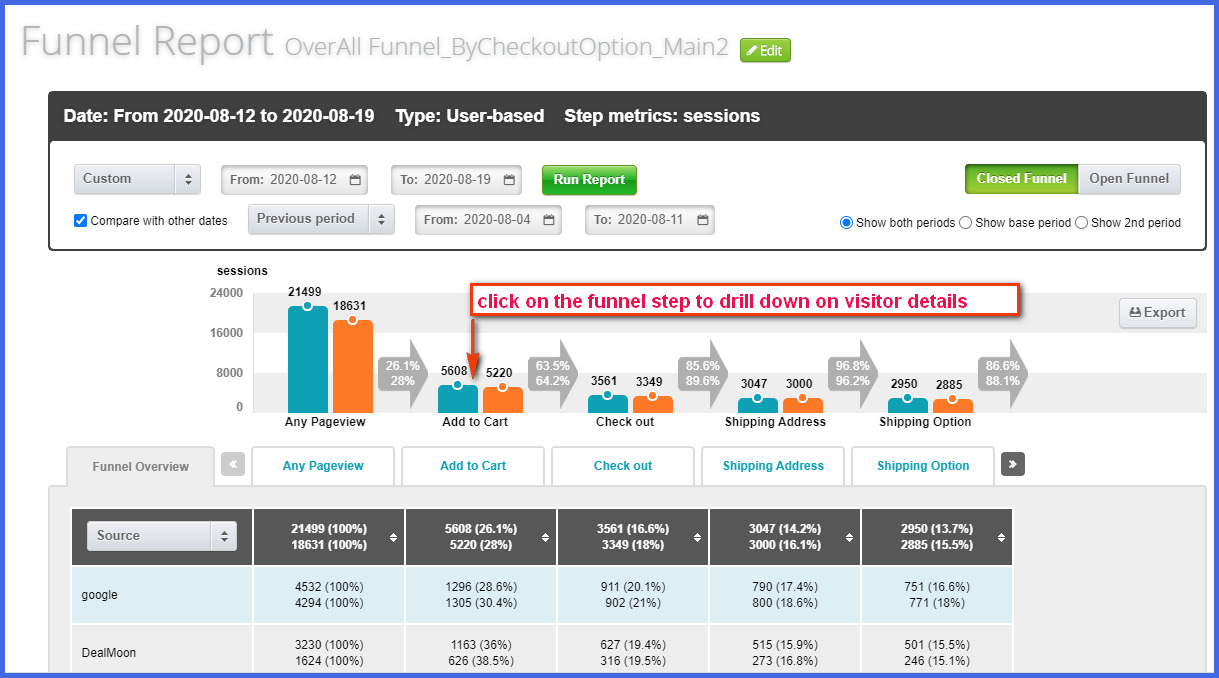Sort the Any Pageview column using arrows
Image resolution: width=1219 pixels, height=678 pixels.
coord(394,537)
